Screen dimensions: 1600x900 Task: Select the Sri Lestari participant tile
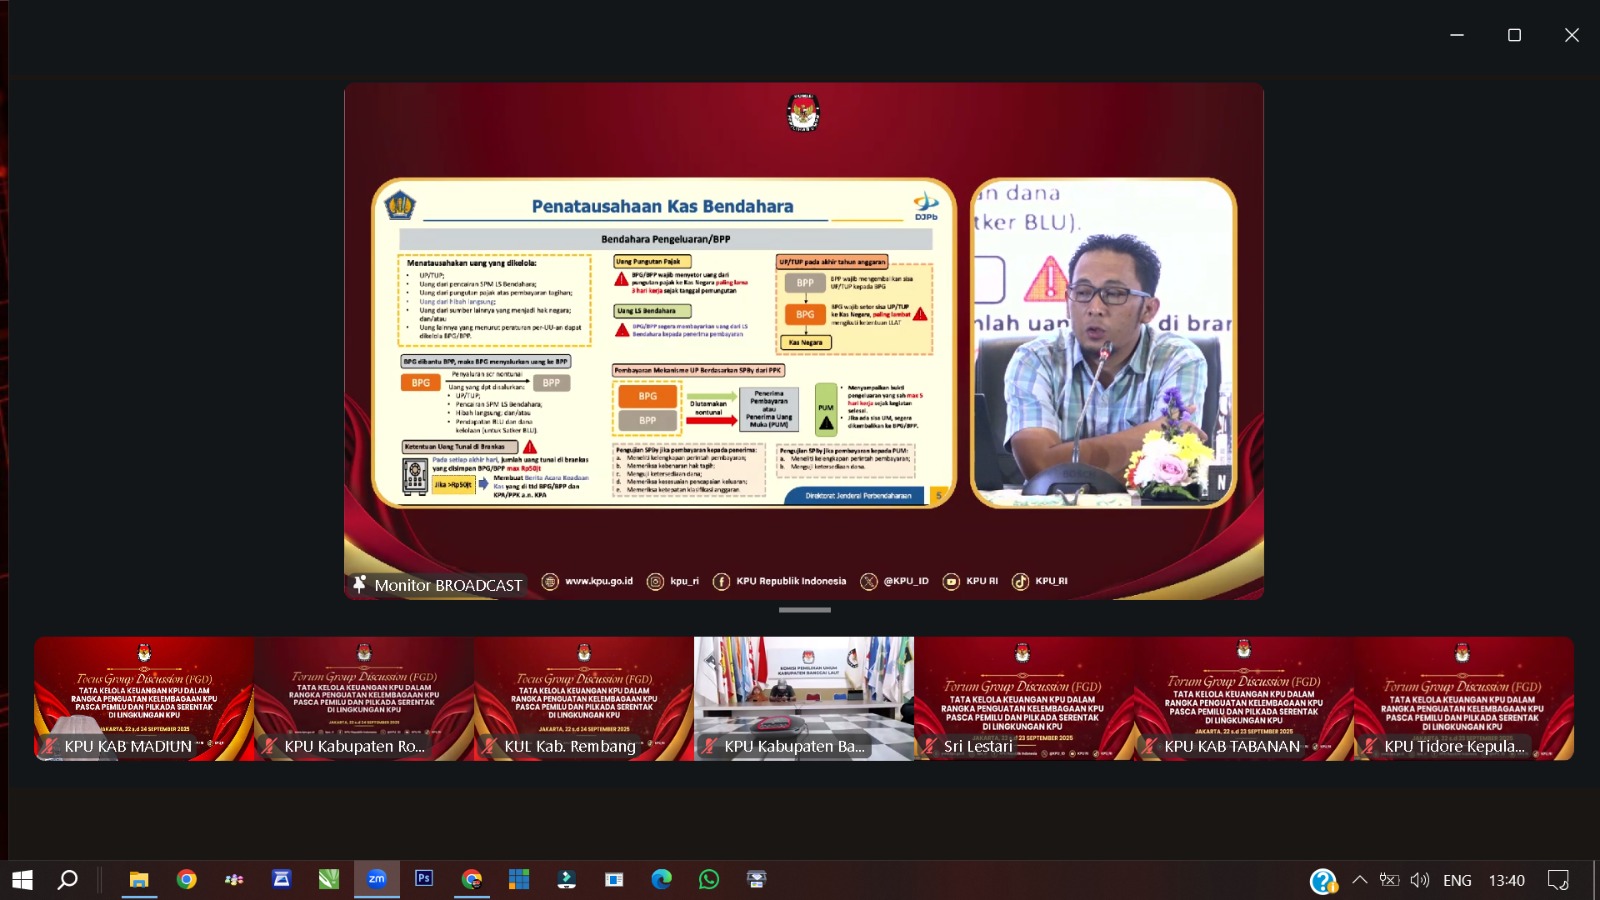(x=1023, y=698)
